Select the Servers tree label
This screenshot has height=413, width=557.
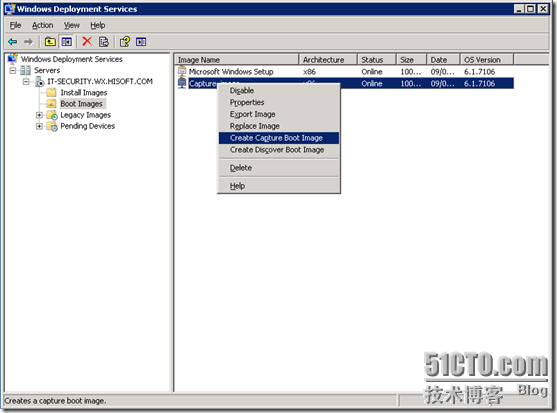(x=47, y=70)
